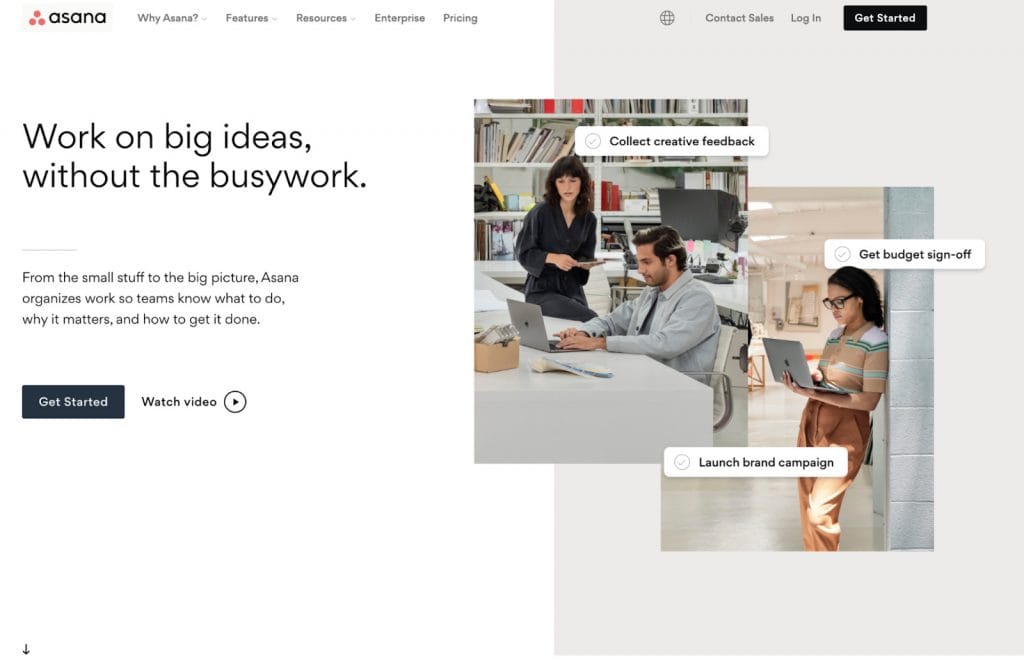Image resolution: width=1024 pixels, height=669 pixels.
Task: Click the Asana logo
Action: point(67,18)
